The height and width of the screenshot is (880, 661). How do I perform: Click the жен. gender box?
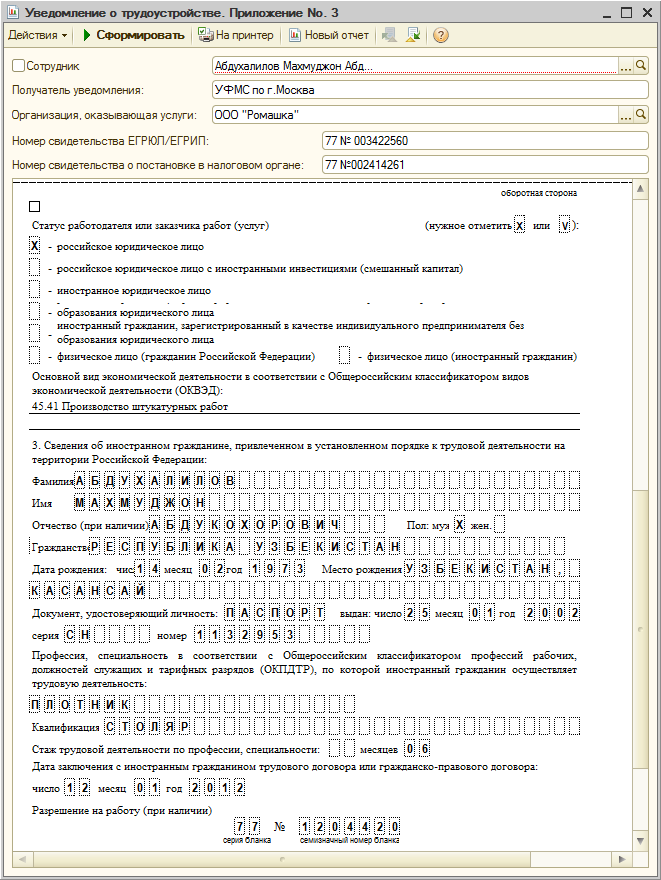(499, 525)
